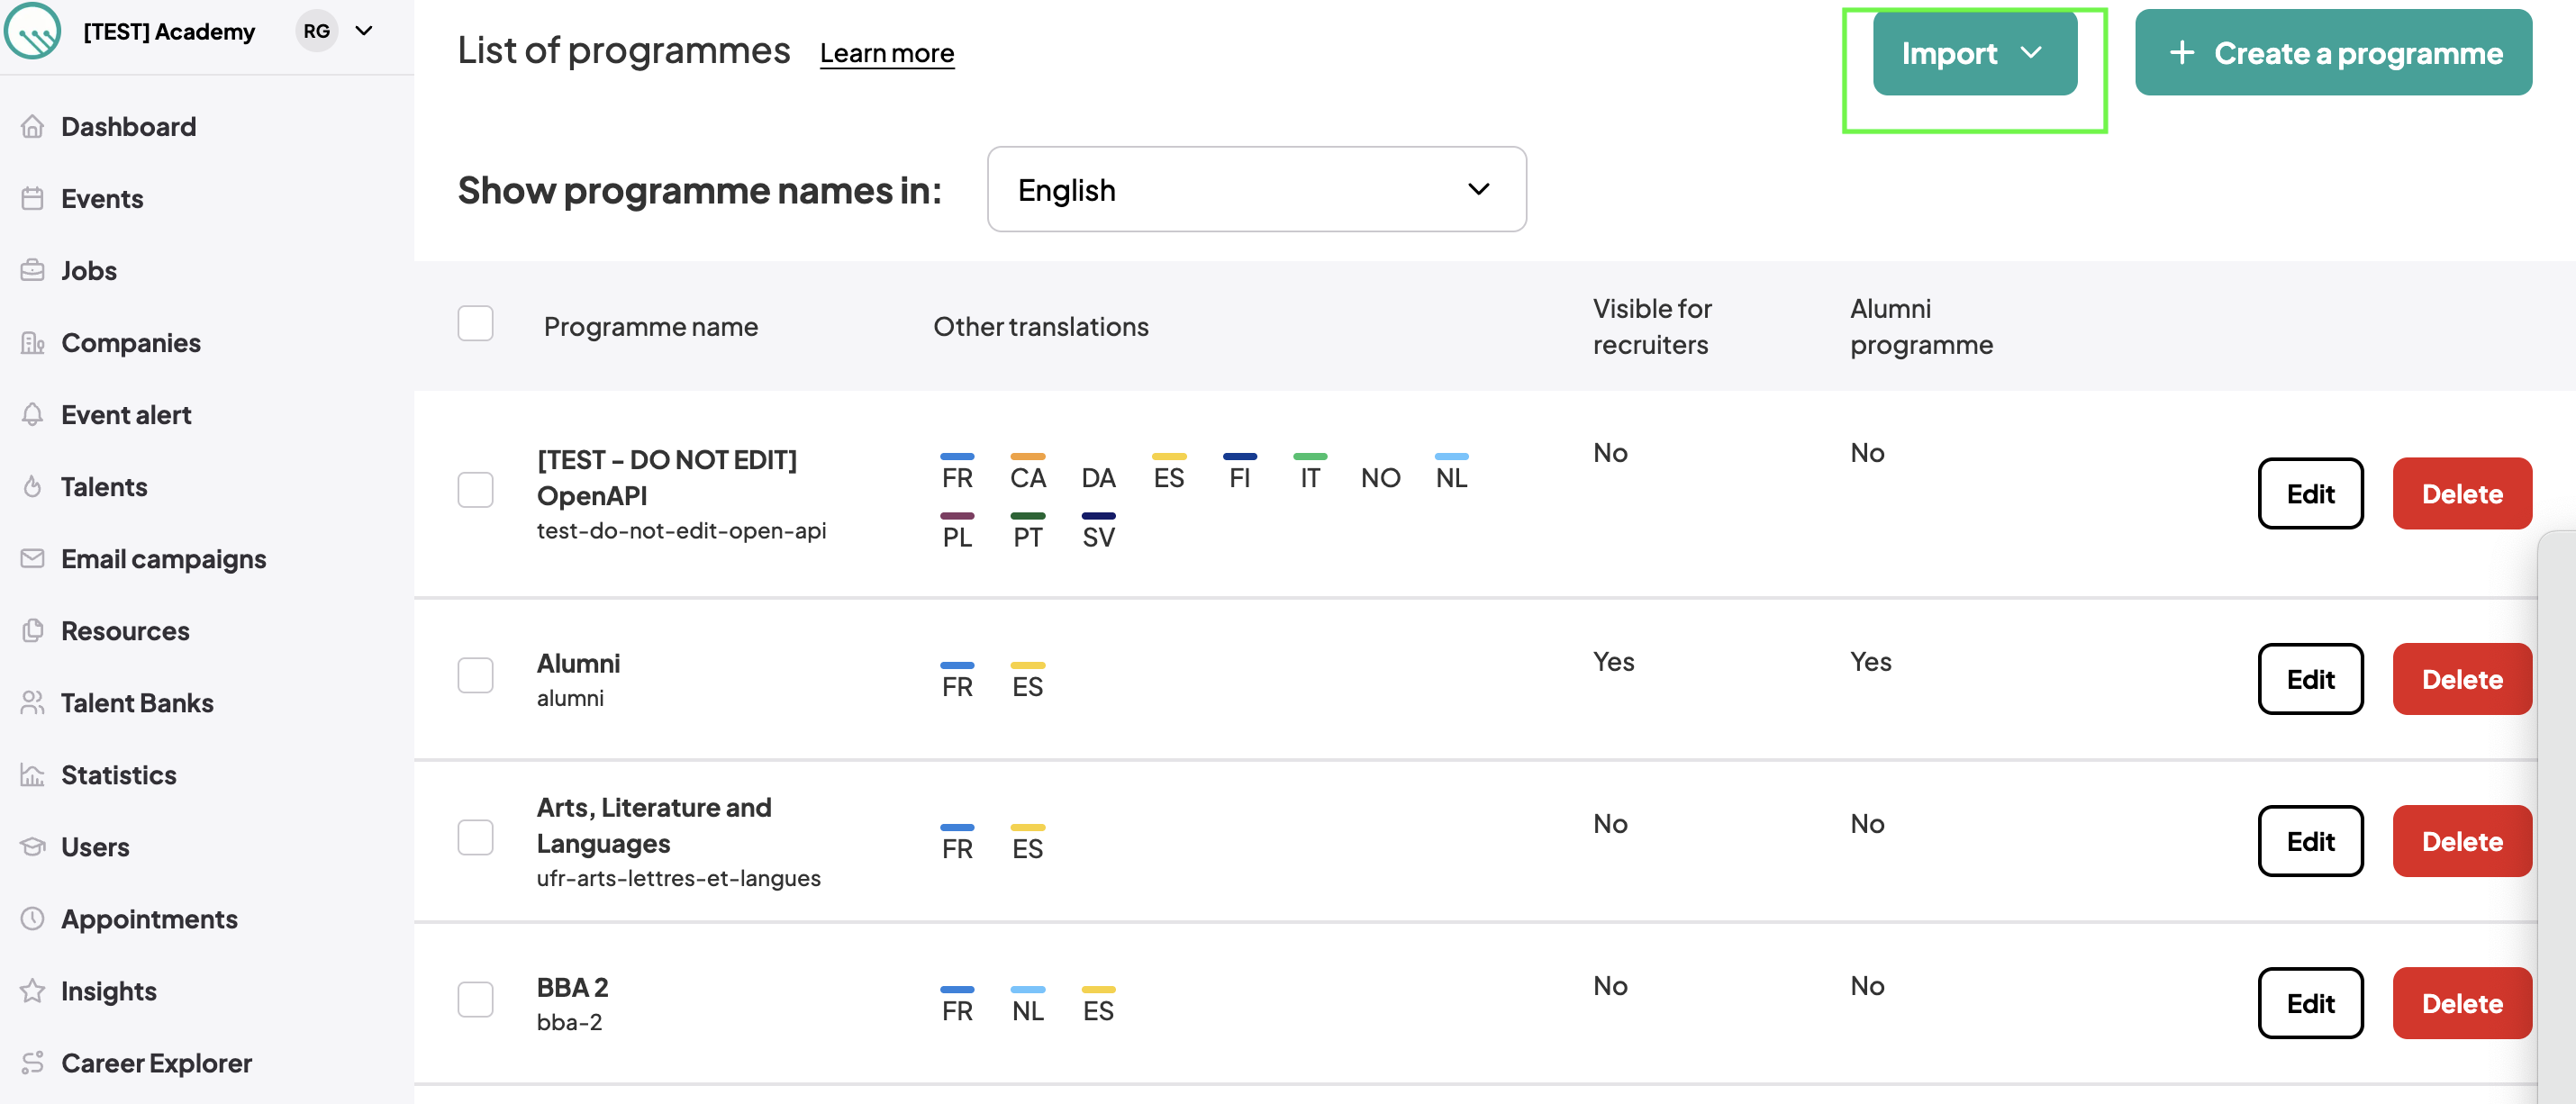Open the Import dropdown button

1974,53
